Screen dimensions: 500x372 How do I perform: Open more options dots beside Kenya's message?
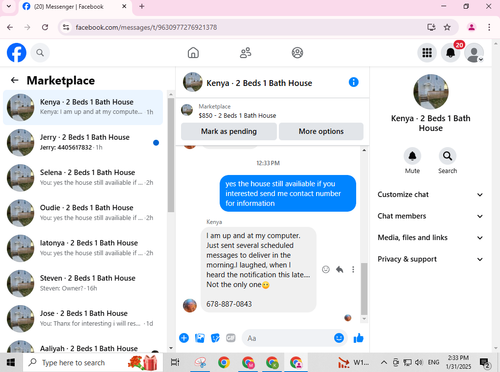point(353,269)
